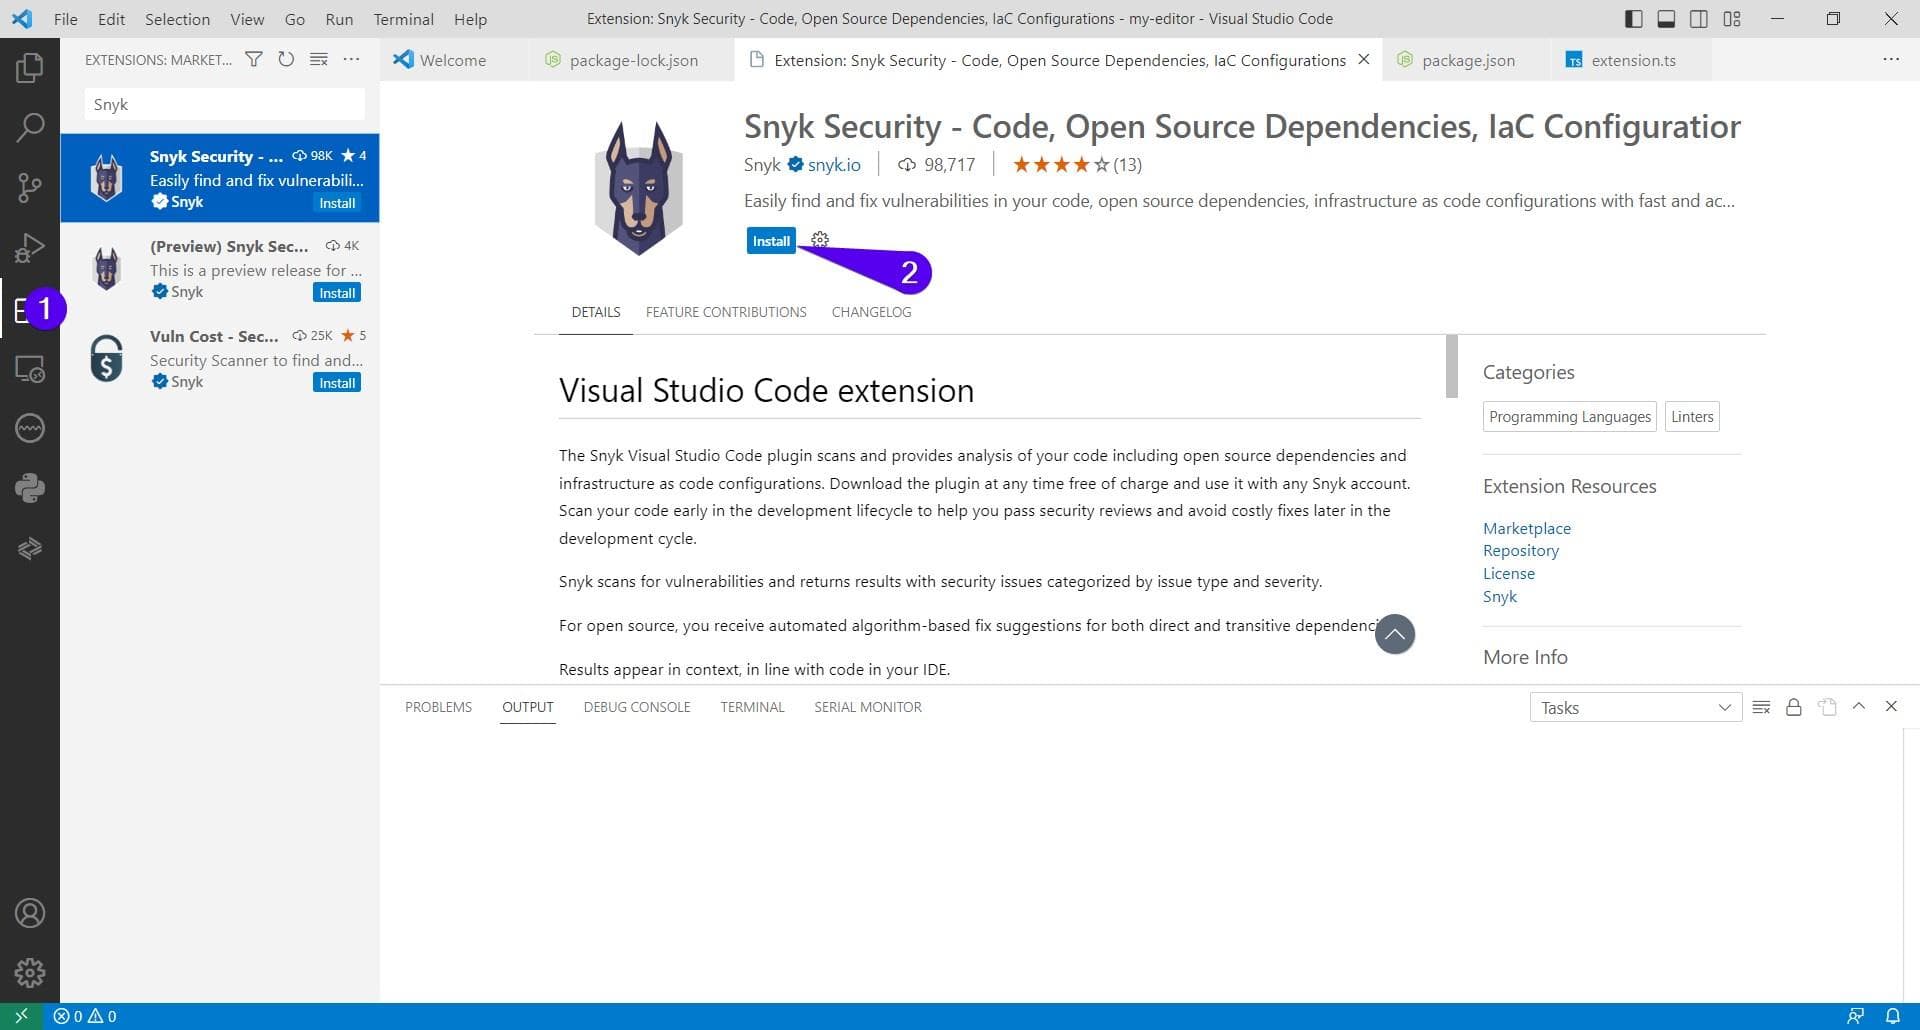The width and height of the screenshot is (1920, 1030).
Task: Open the Explorer view in activity bar
Action: pos(30,68)
